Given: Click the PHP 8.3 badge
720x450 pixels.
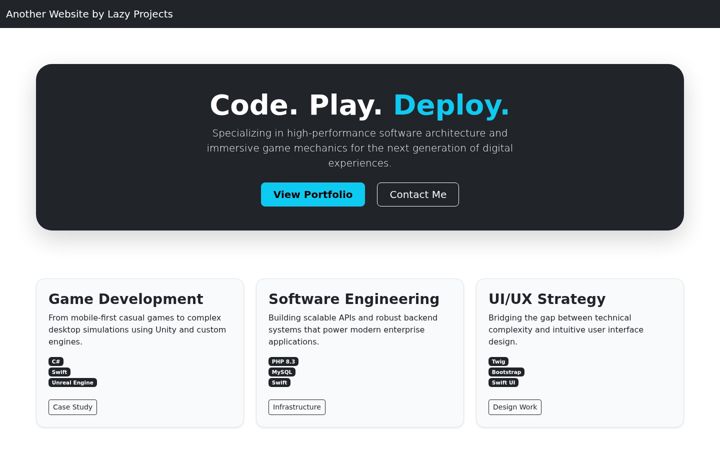Looking at the screenshot, I should 283,361.
